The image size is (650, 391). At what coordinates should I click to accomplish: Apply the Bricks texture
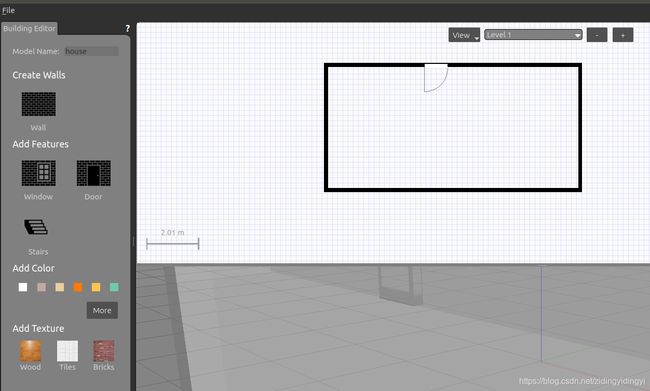pyautogui.click(x=104, y=351)
